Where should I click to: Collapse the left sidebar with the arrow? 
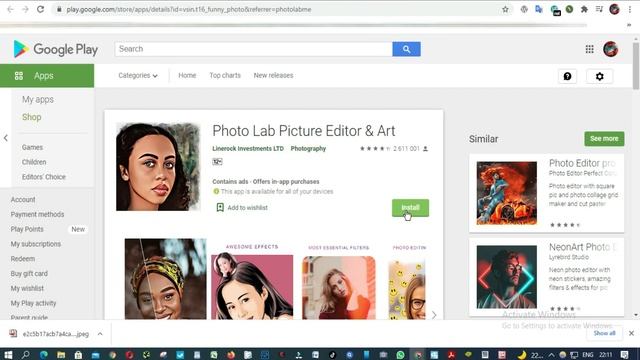[x=6, y=138]
